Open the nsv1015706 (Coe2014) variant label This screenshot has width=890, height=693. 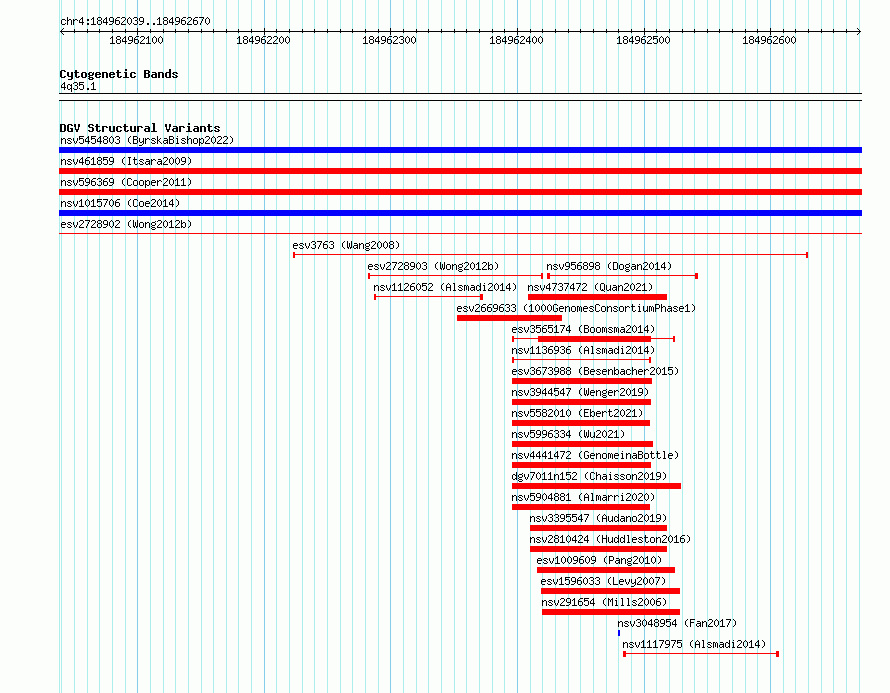click(120, 203)
